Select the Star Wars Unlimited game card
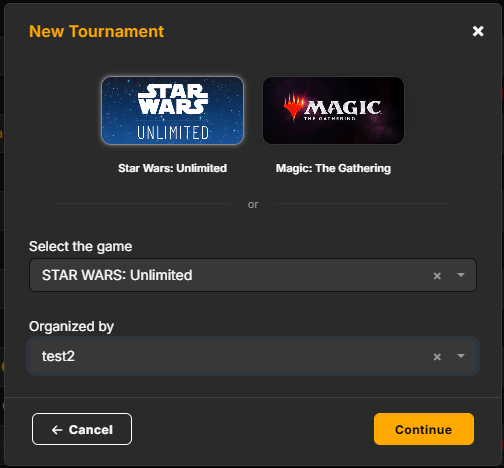 pyautogui.click(x=172, y=110)
